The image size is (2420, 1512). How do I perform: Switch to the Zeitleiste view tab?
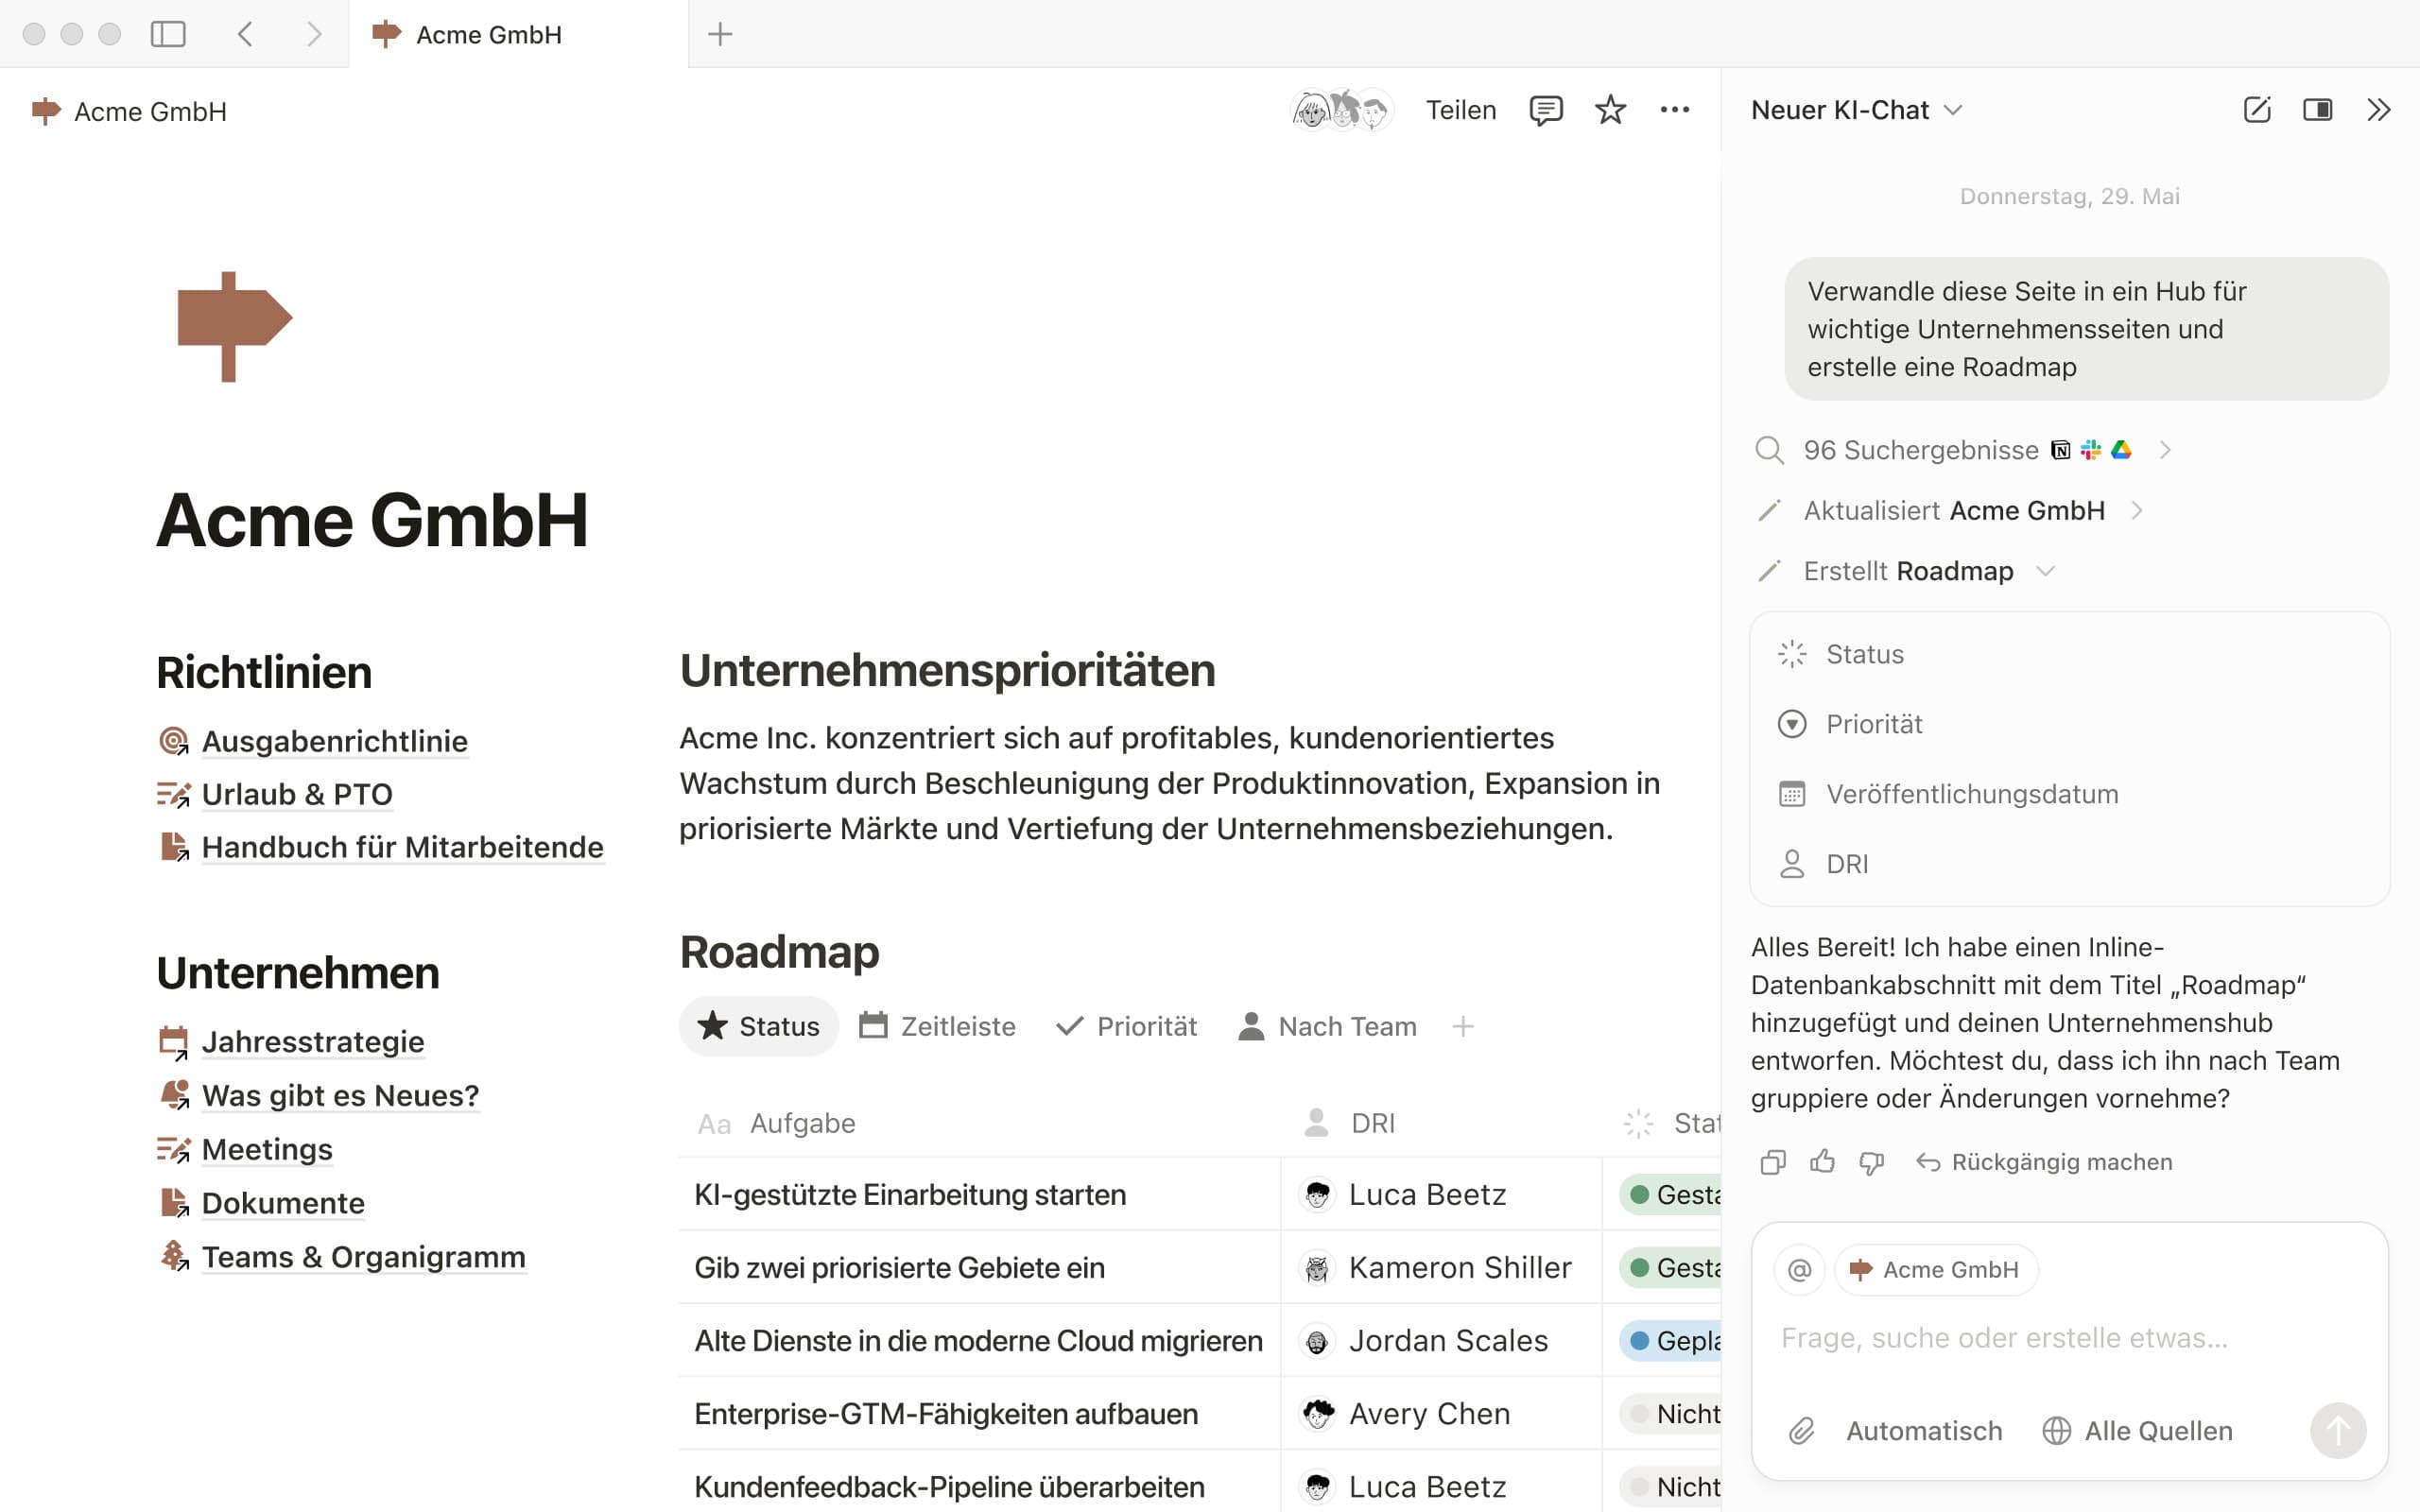937,1026
